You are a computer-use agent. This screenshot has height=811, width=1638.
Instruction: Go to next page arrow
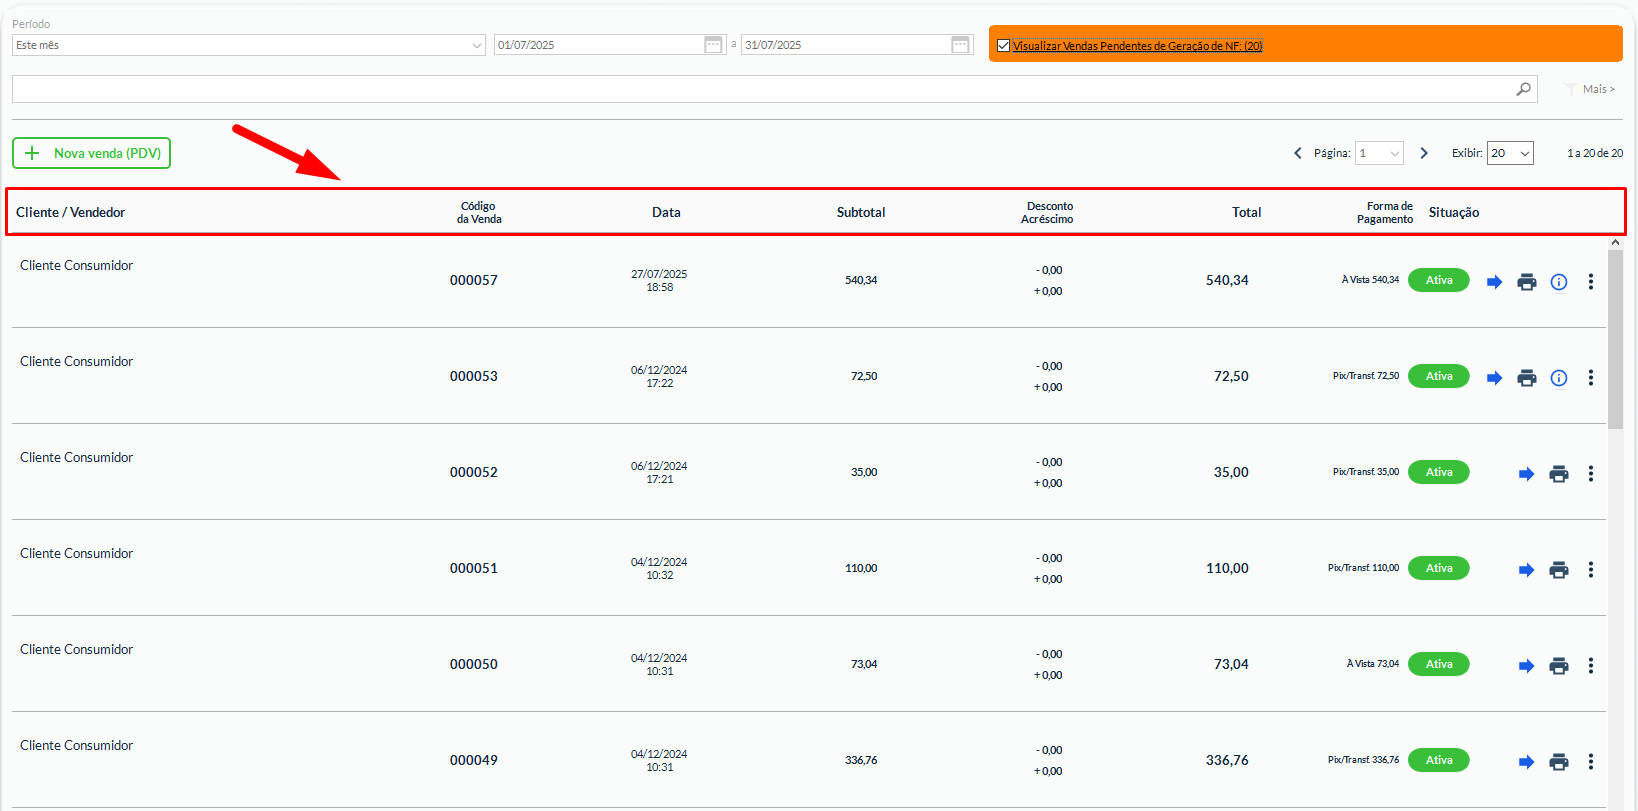1424,153
